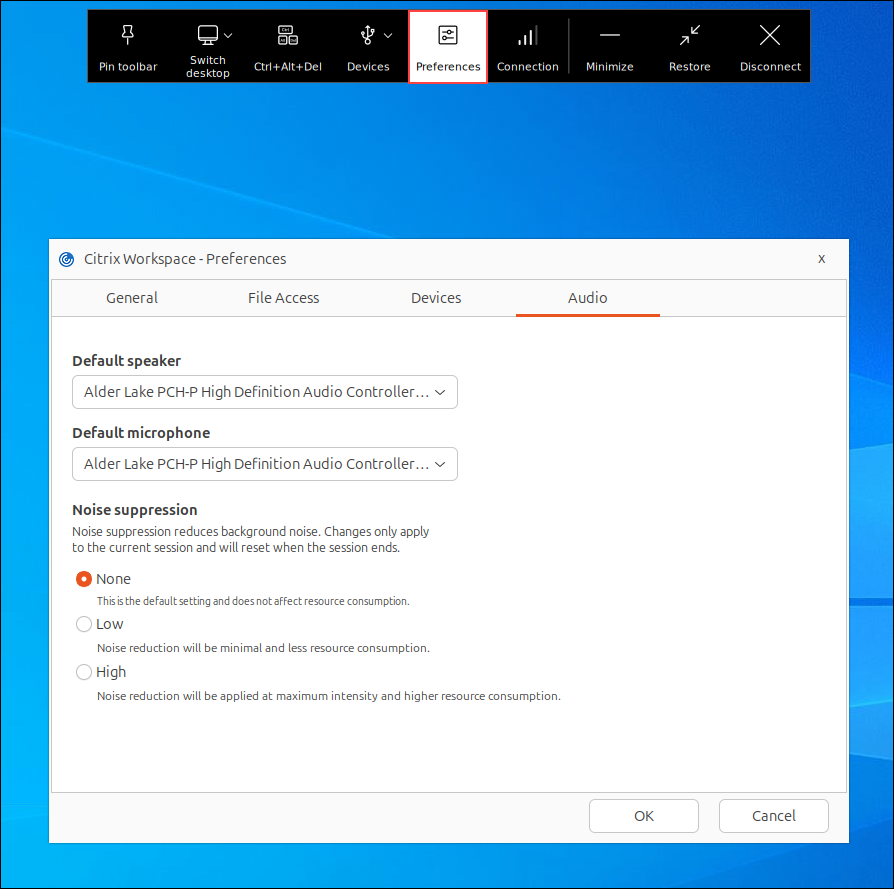Click the Devices USB icon

pos(368,35)
